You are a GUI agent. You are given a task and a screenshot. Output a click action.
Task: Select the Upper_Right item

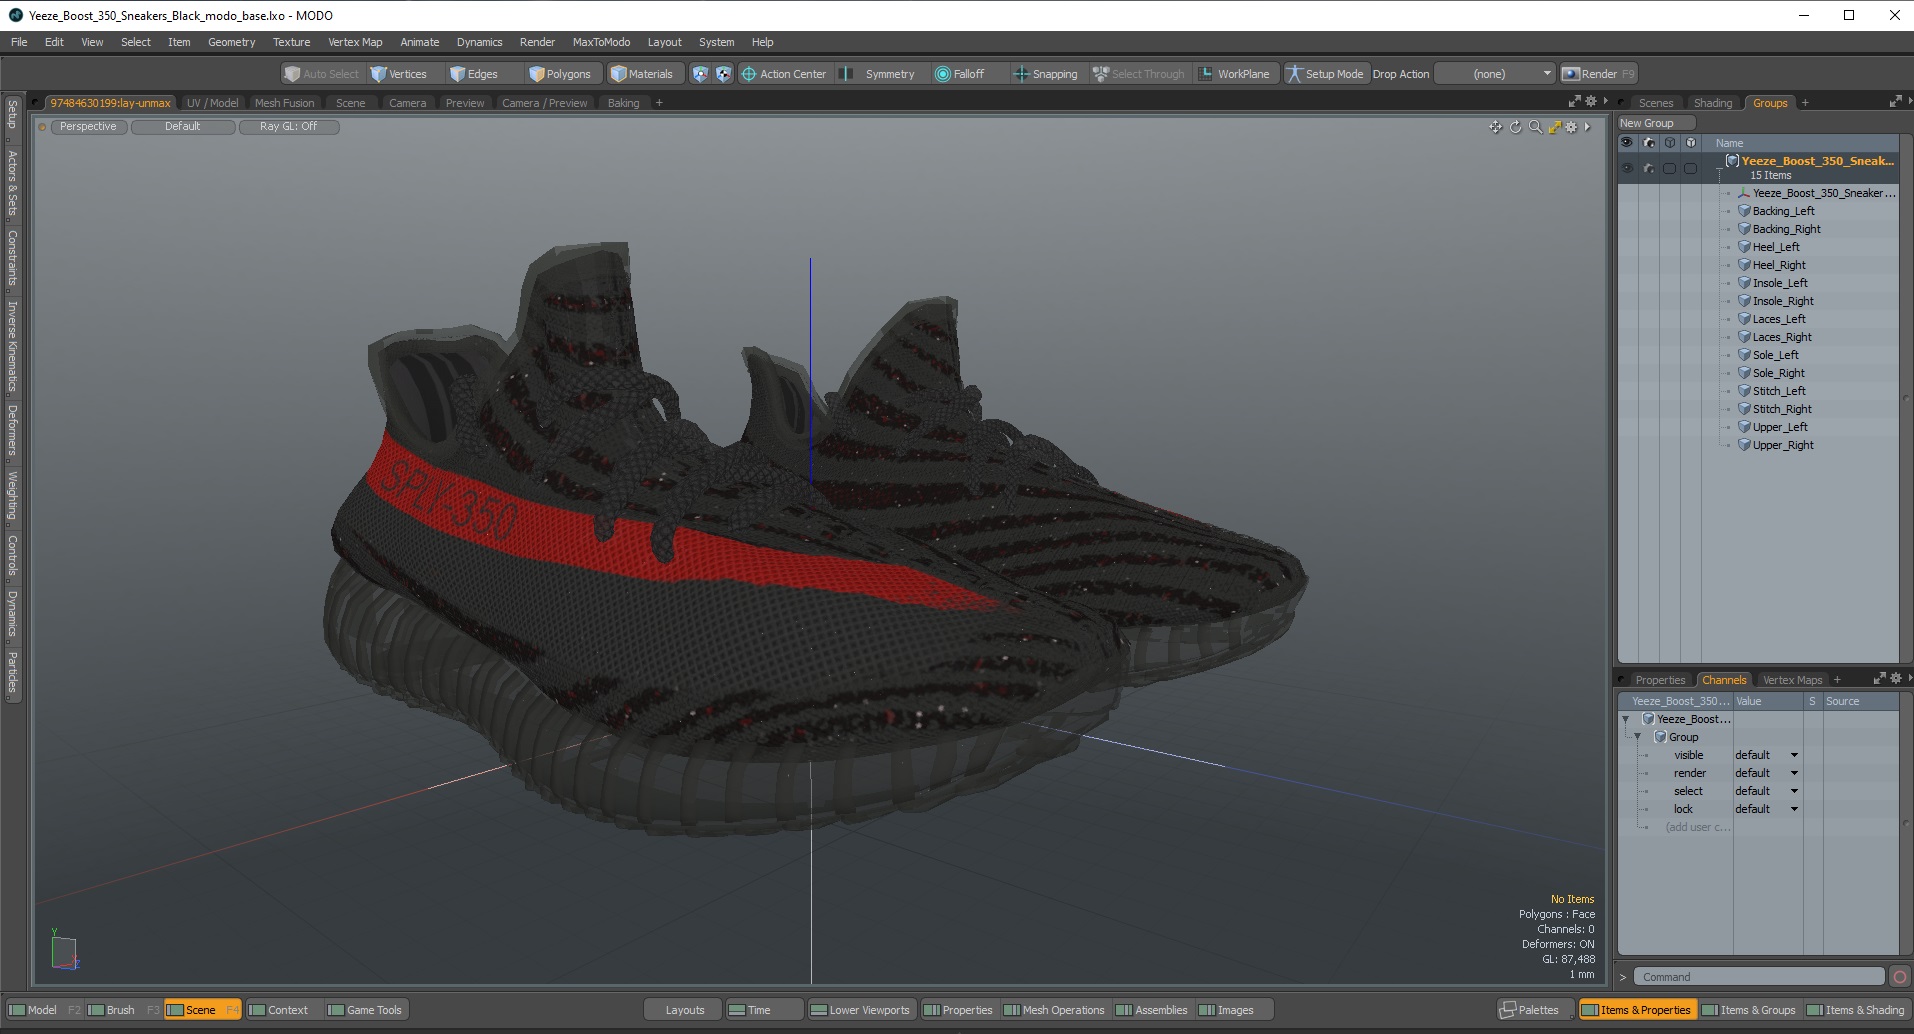1782,445
